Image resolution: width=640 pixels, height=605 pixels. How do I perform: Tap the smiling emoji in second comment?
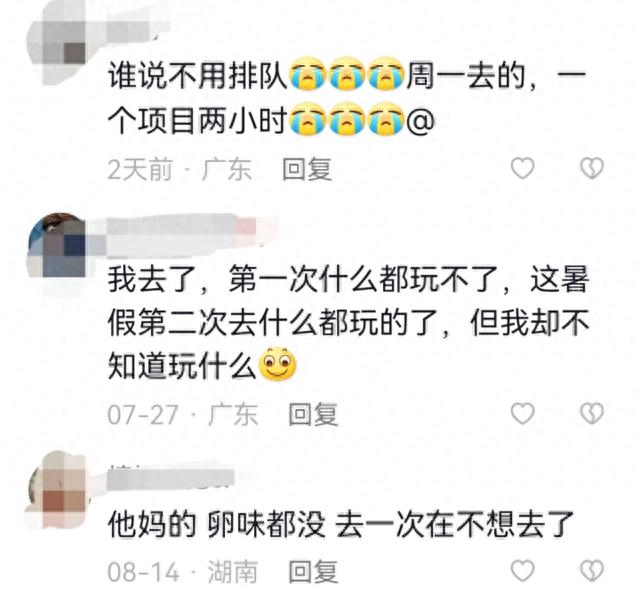[x=279, y=364]
